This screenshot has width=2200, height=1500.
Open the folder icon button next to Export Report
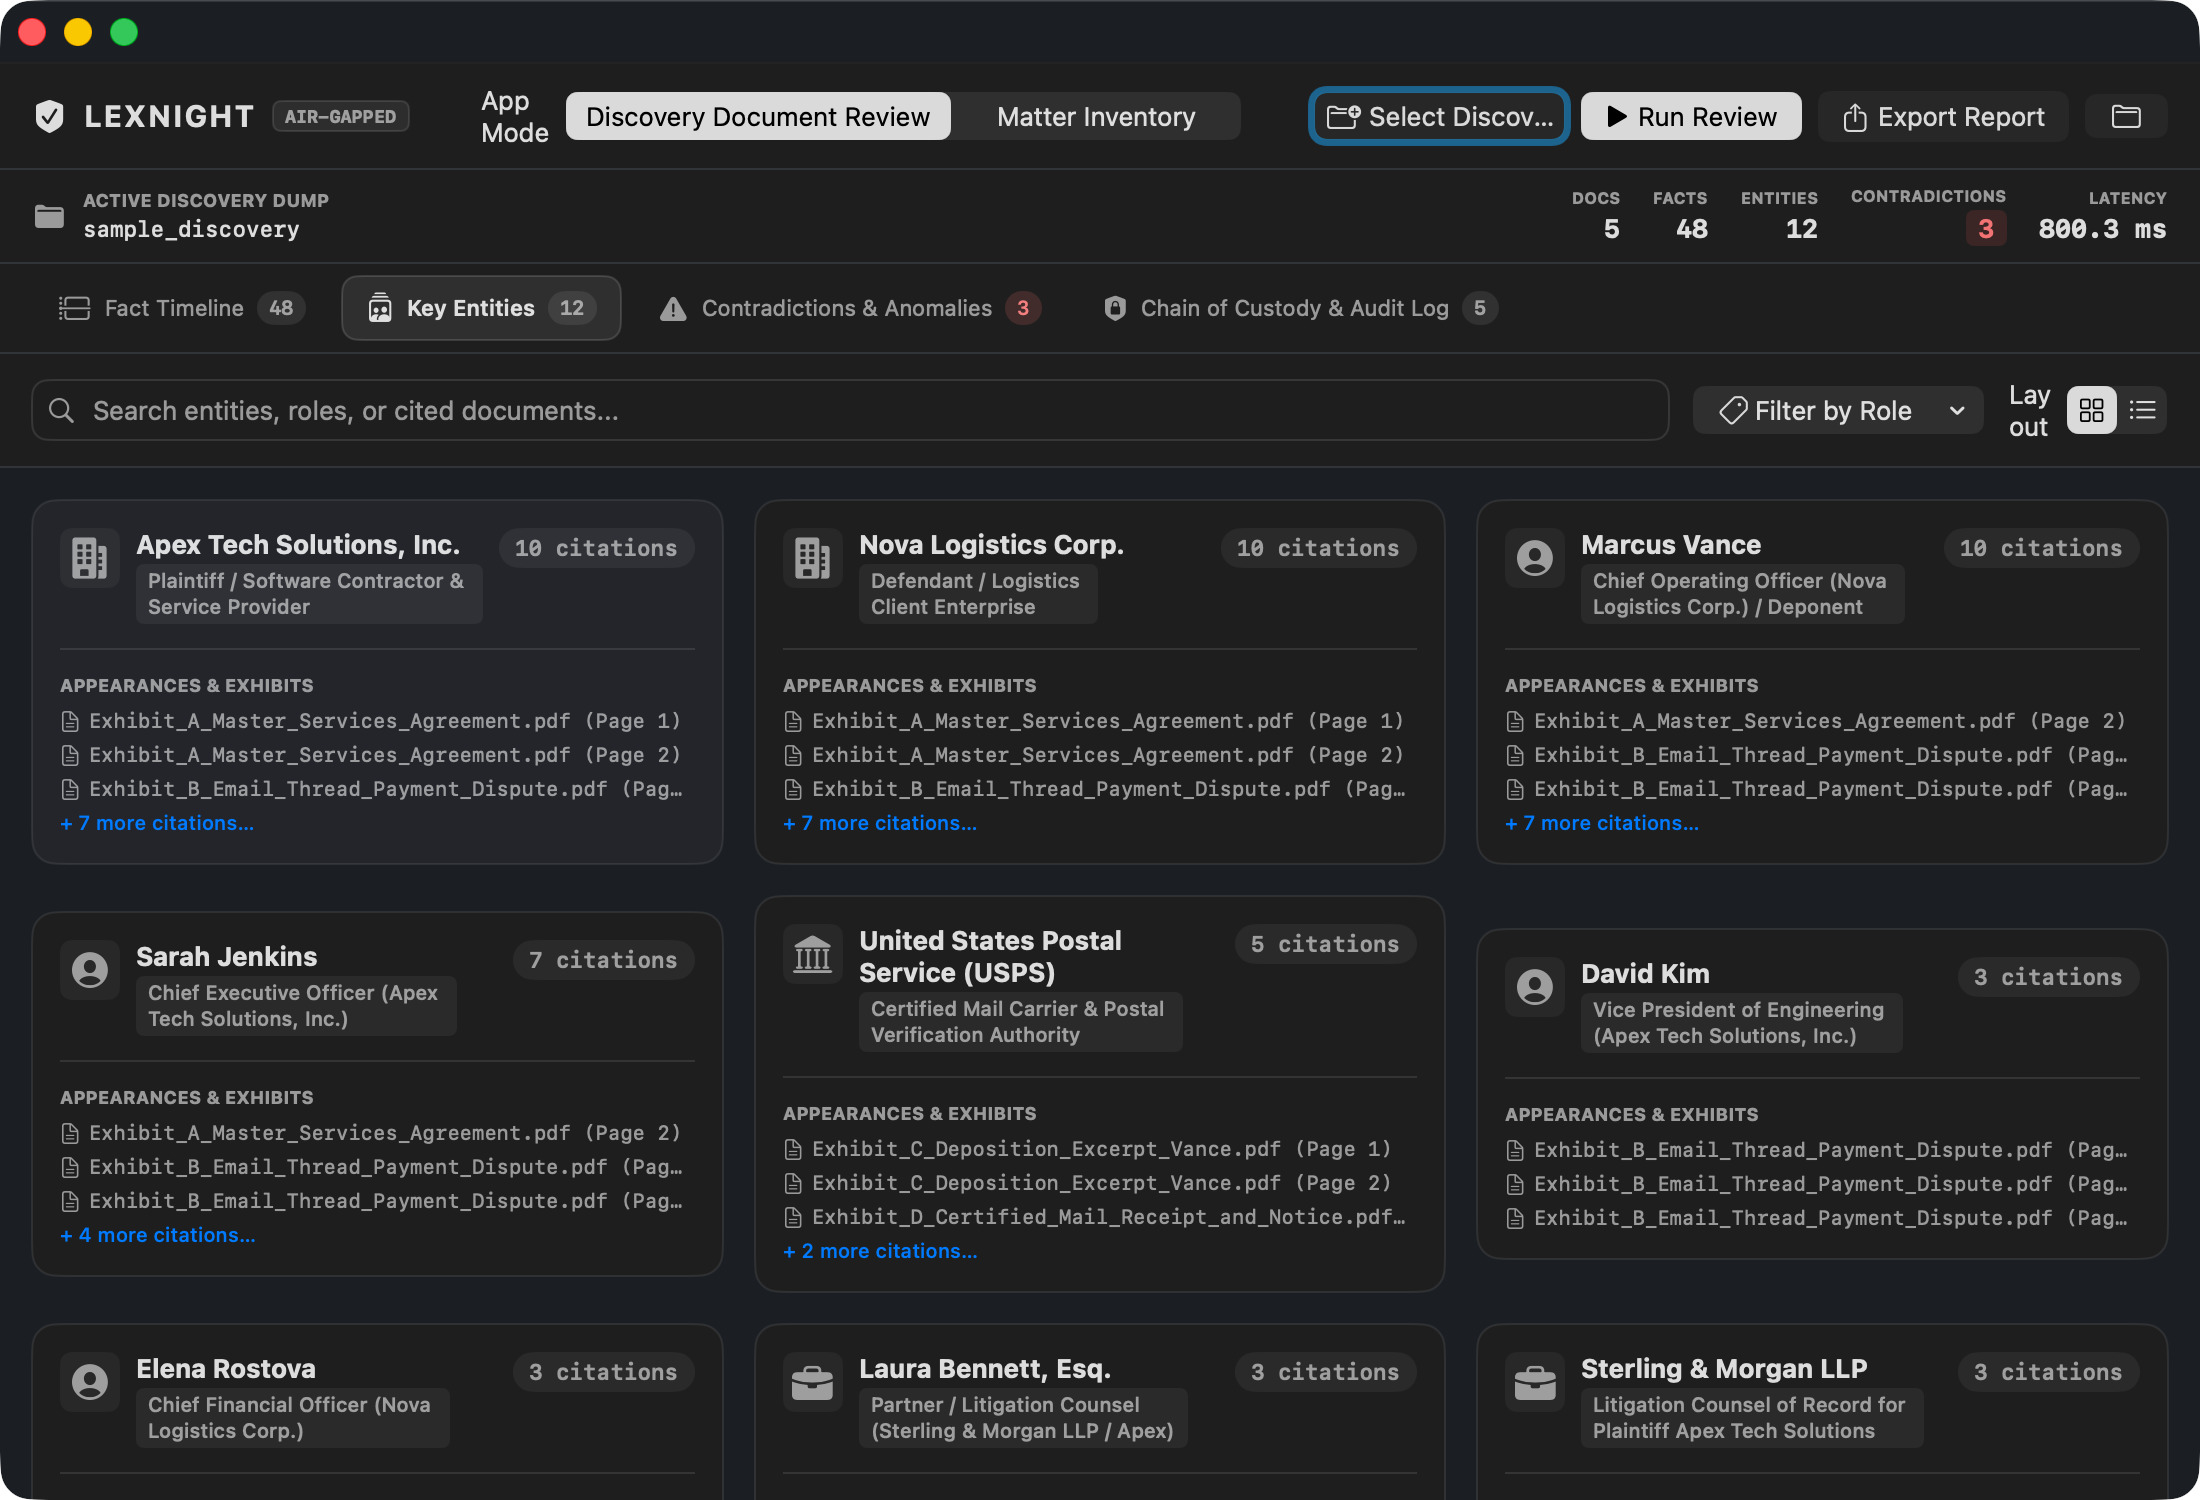pos(2126,117)
